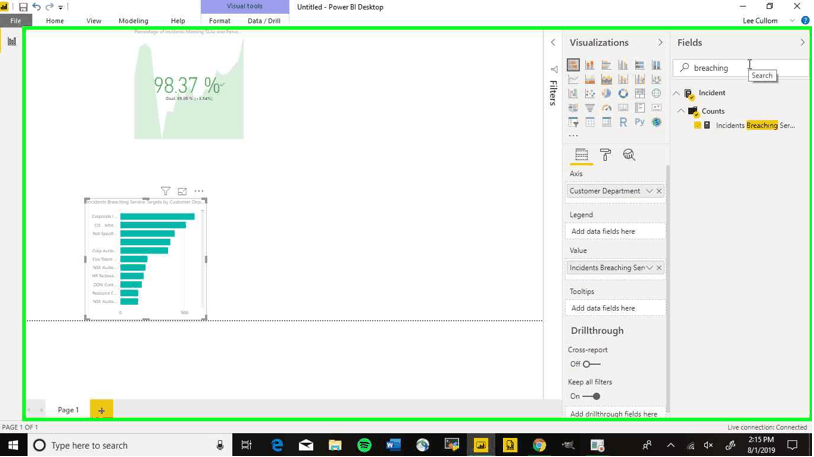Image resolution: width=814 pixels, height=457 pixels.
Task: Click the Fields search box
Action: point(742,68)
